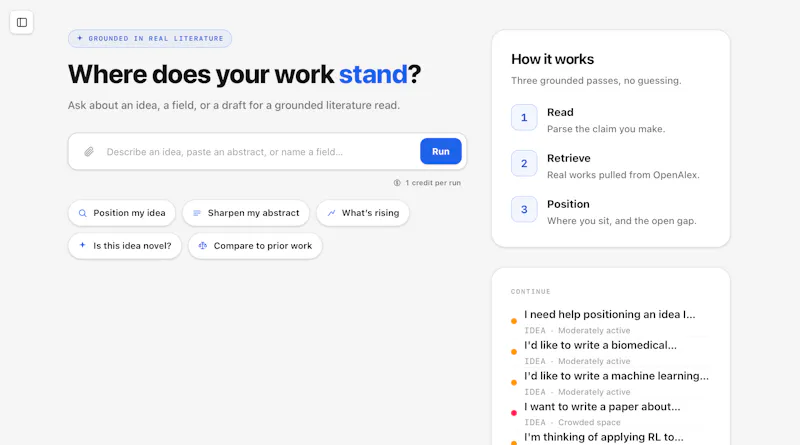Click the blue word 'stand' in the headline

tap(373, 74)
